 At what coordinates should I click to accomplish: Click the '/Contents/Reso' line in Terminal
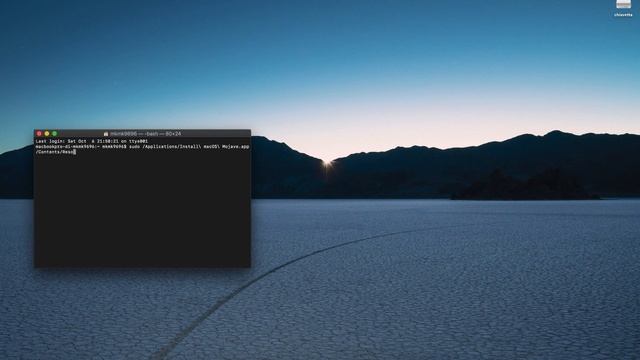(54, 152)
